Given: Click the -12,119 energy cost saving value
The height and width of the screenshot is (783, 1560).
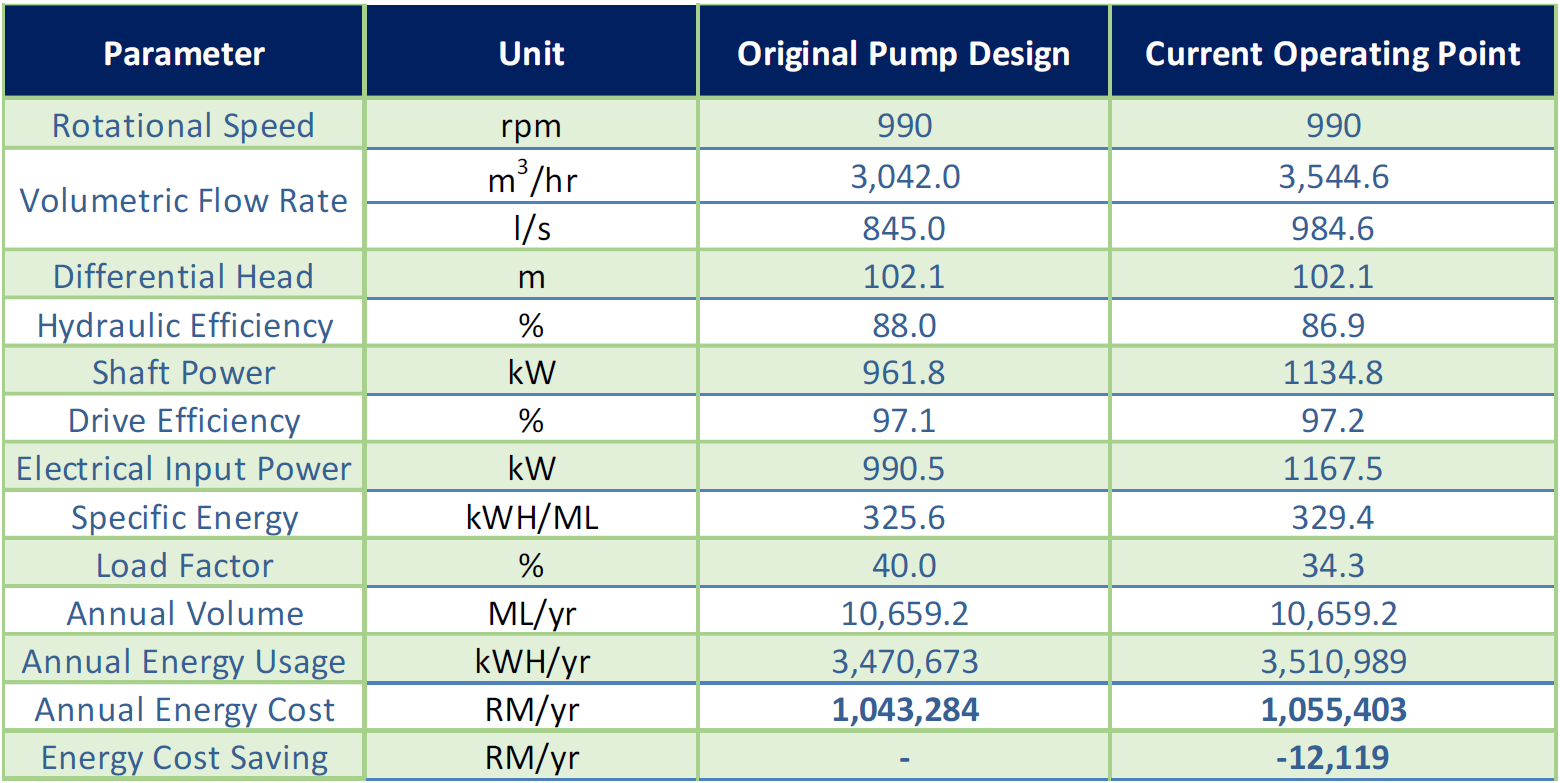Looking at the screenshot, I should tap(1333, 758).
